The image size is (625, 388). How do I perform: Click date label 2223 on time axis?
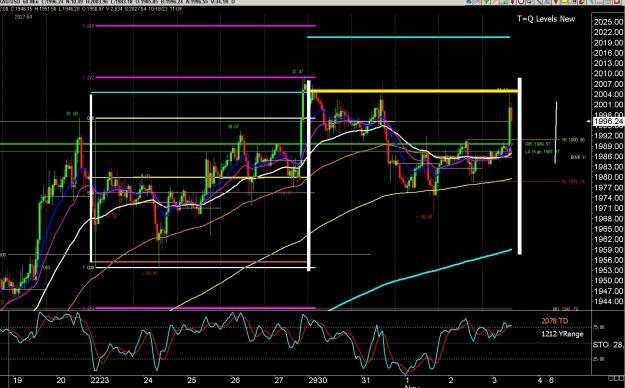coord(100,380)
